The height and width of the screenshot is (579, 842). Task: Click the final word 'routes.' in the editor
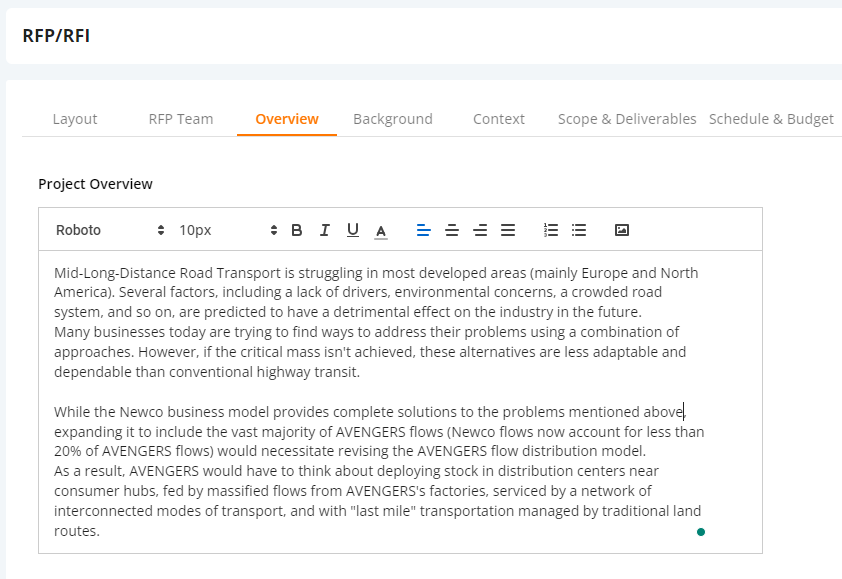click(x=77, y=531)
